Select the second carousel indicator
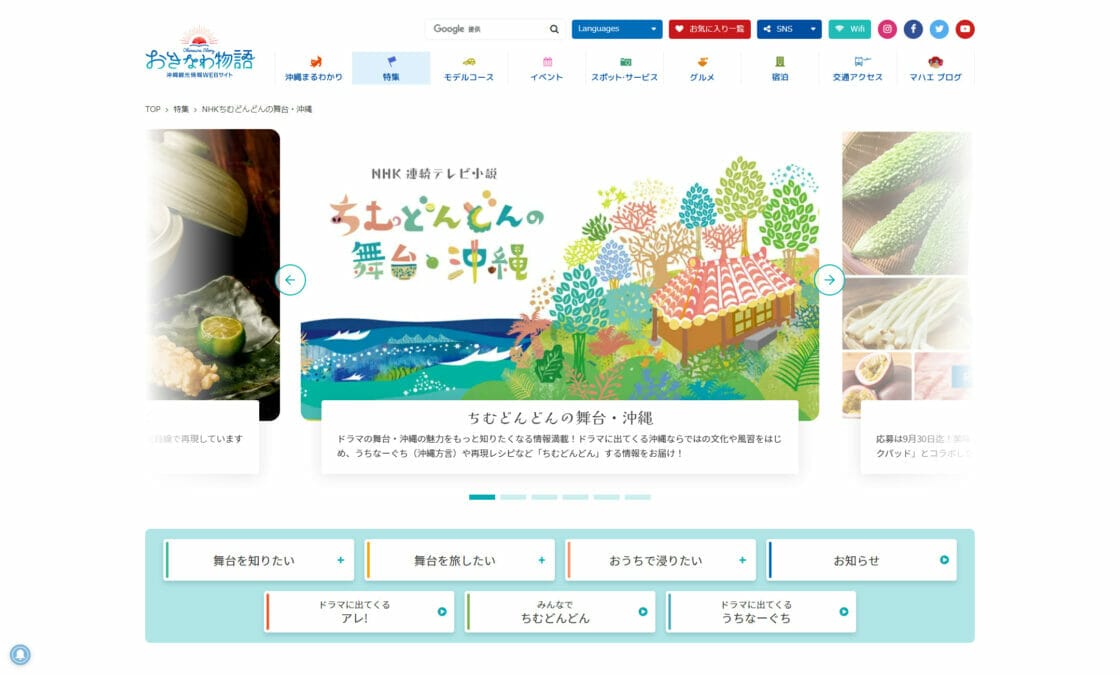Viewport: 1120px width, 675px height. 513,497
